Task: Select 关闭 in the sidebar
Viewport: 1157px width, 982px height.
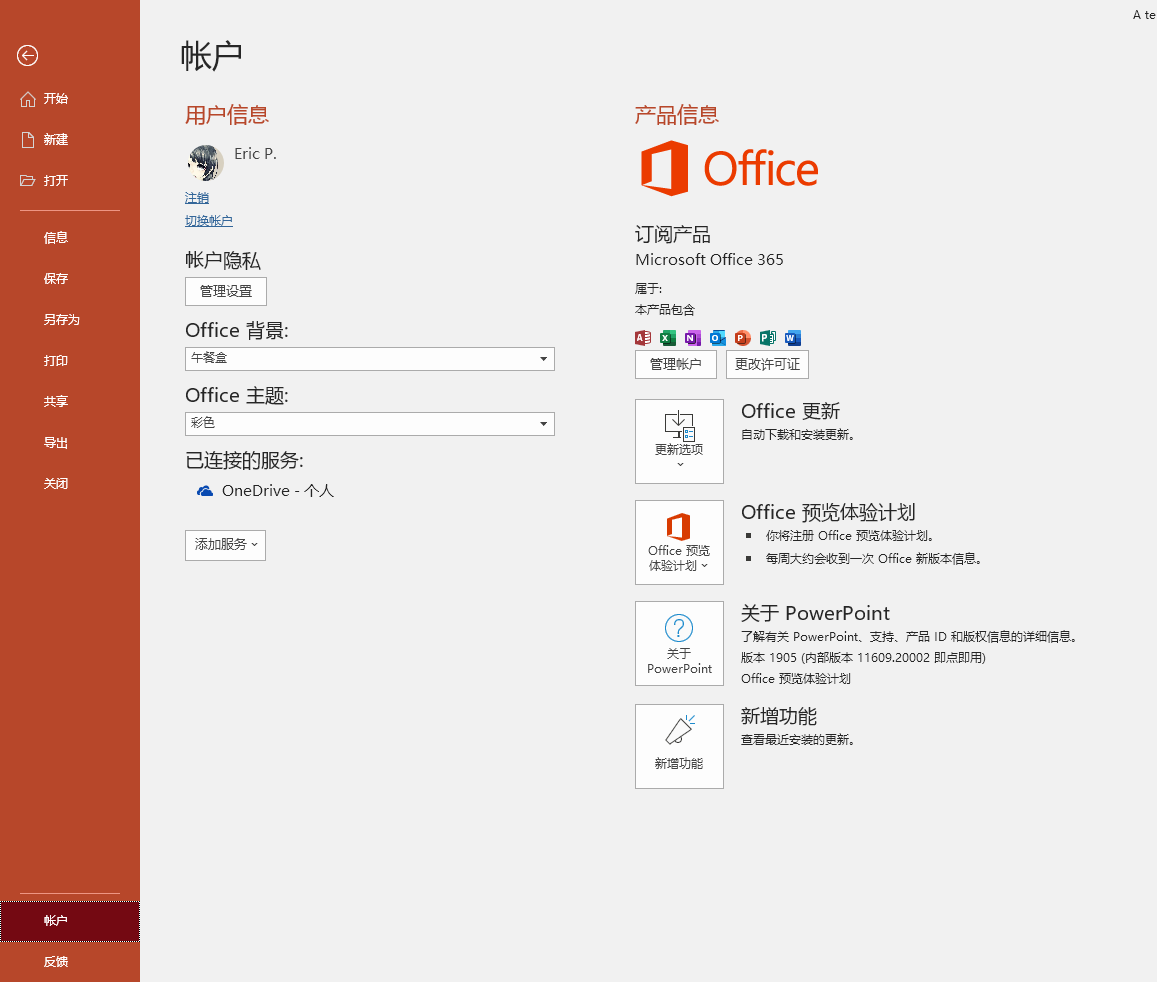Action: click(x=69, y=484)
